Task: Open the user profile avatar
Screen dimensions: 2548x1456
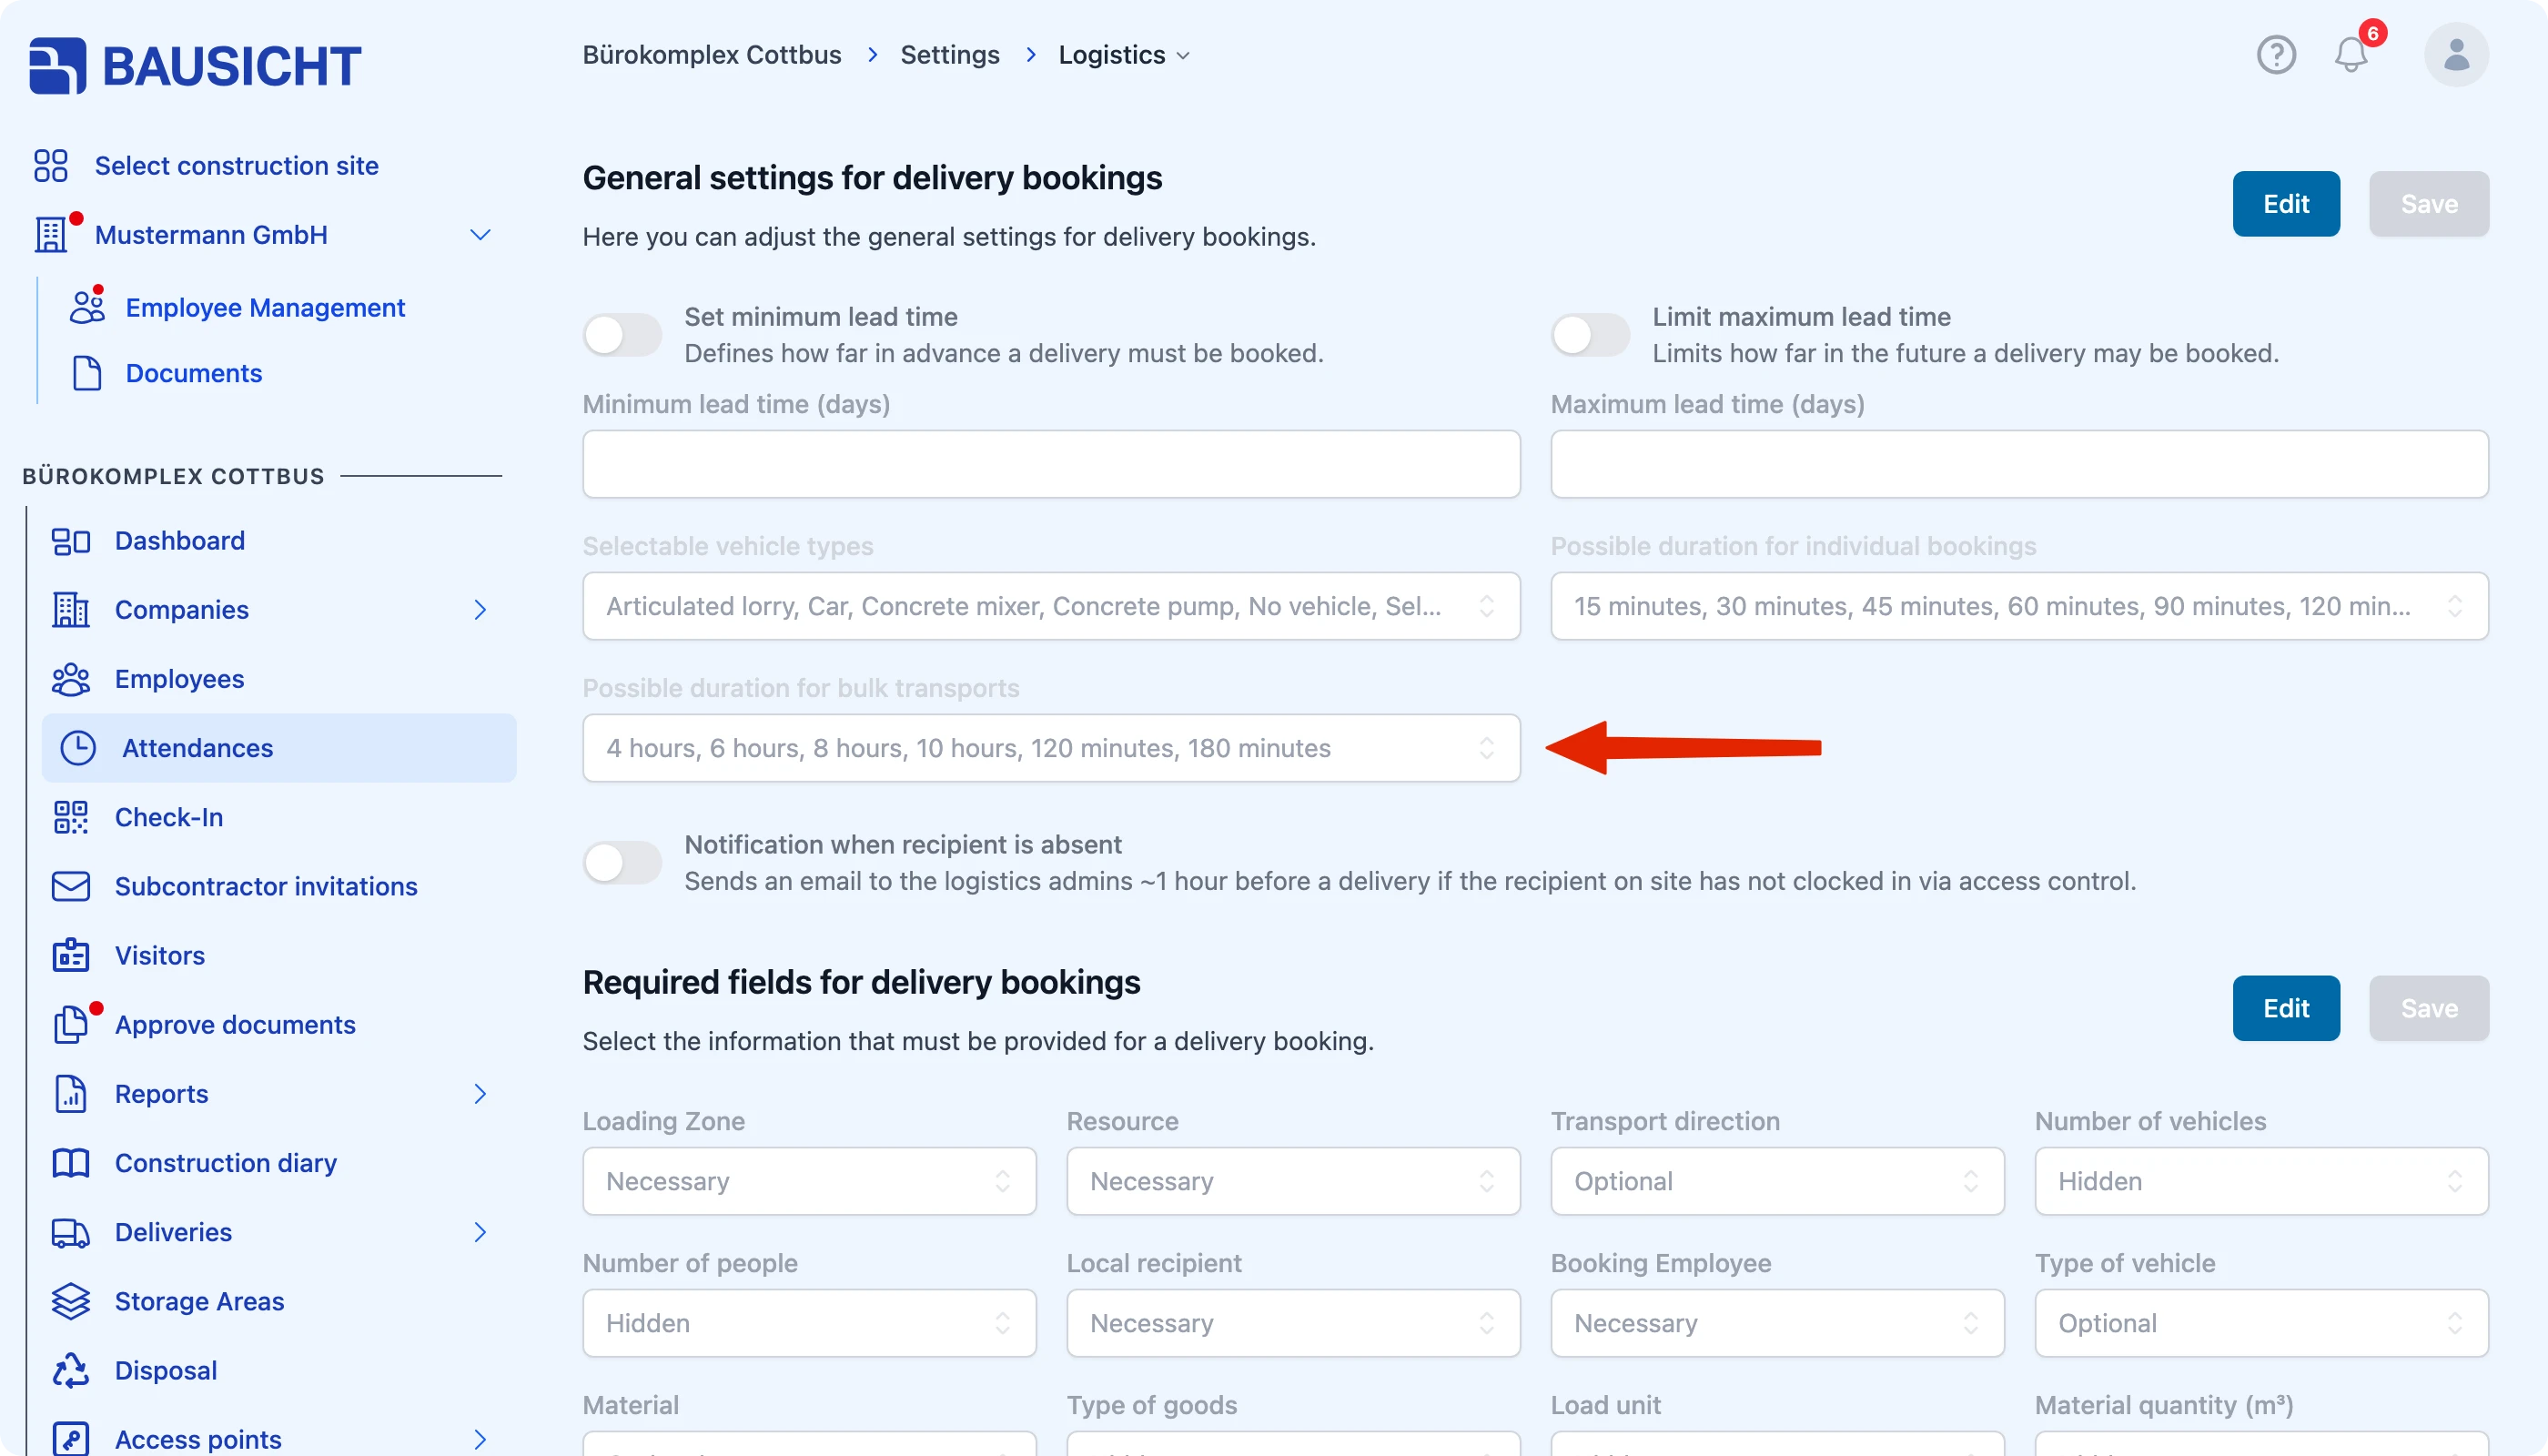Action: coord(2456,54)
